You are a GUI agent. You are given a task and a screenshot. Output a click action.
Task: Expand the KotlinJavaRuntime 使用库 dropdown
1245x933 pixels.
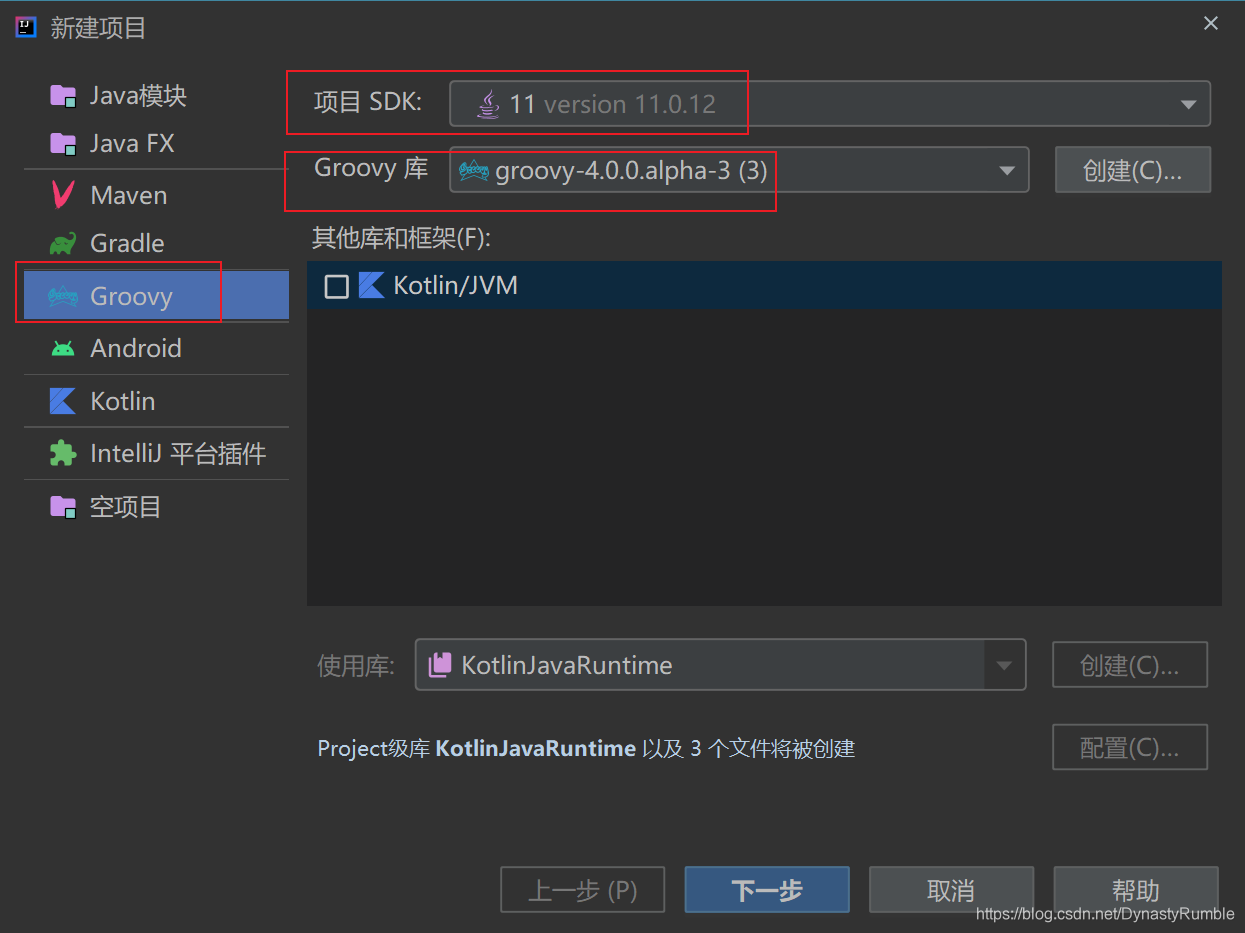point(1003,664)
